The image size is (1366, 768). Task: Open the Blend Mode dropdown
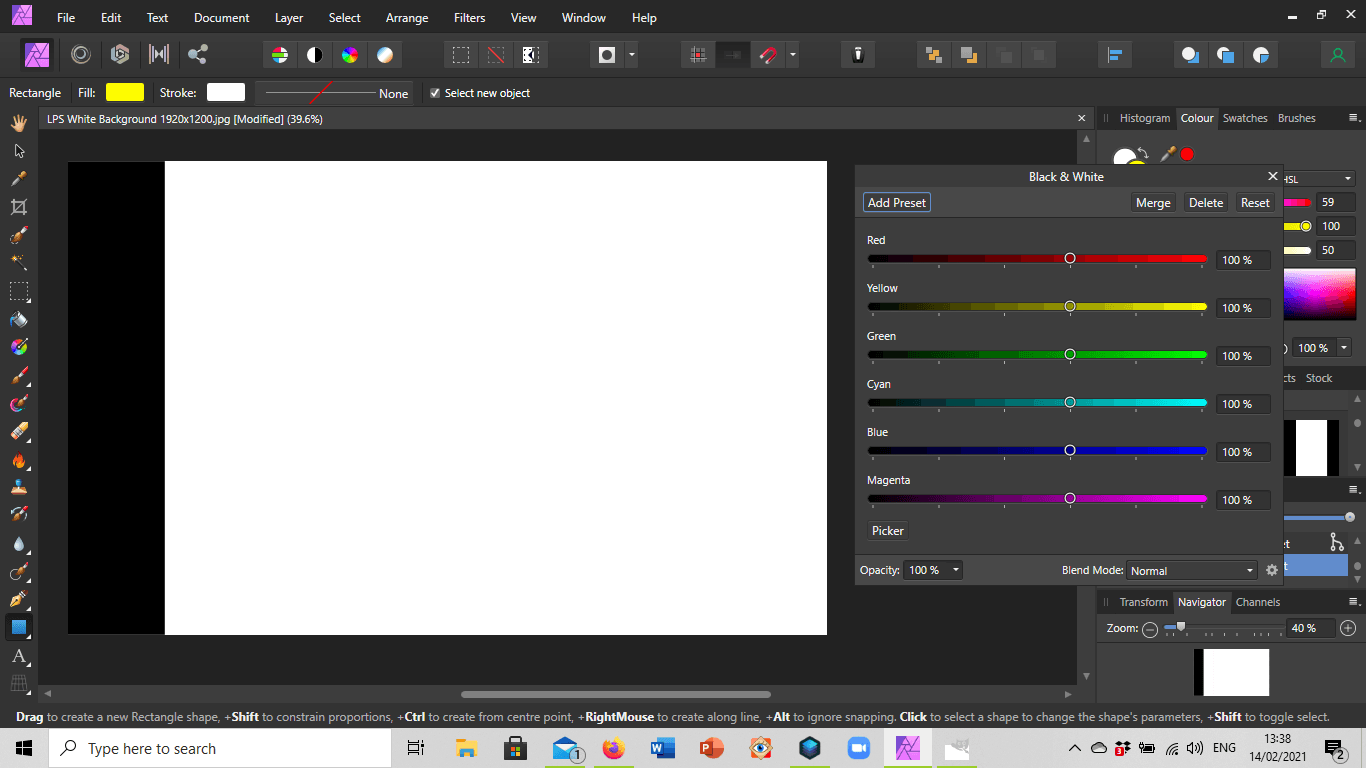pyautogui.click(x=1191, y=570)
